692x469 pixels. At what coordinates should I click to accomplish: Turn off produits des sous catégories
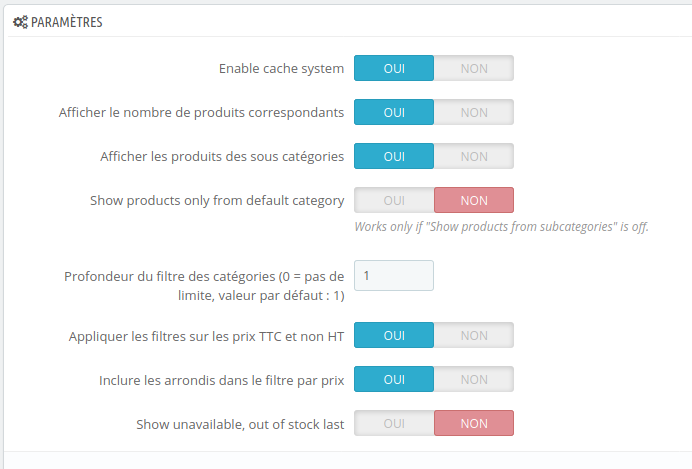coord(474,156)
